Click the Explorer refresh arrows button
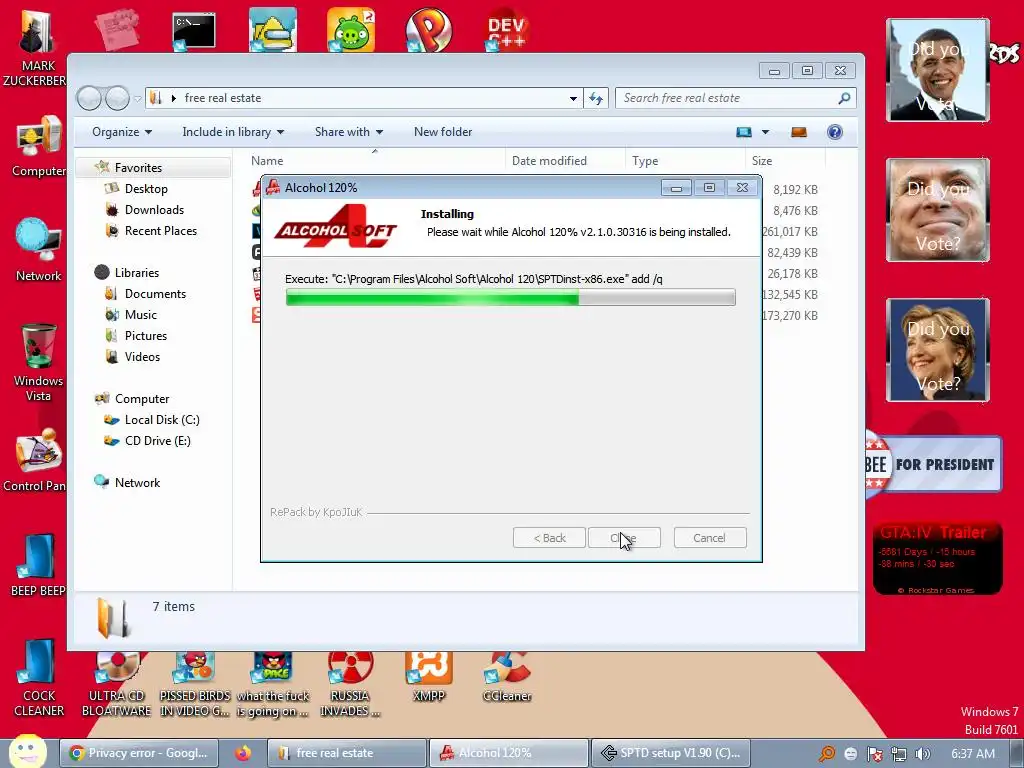1024x768 pixels. 596,98
